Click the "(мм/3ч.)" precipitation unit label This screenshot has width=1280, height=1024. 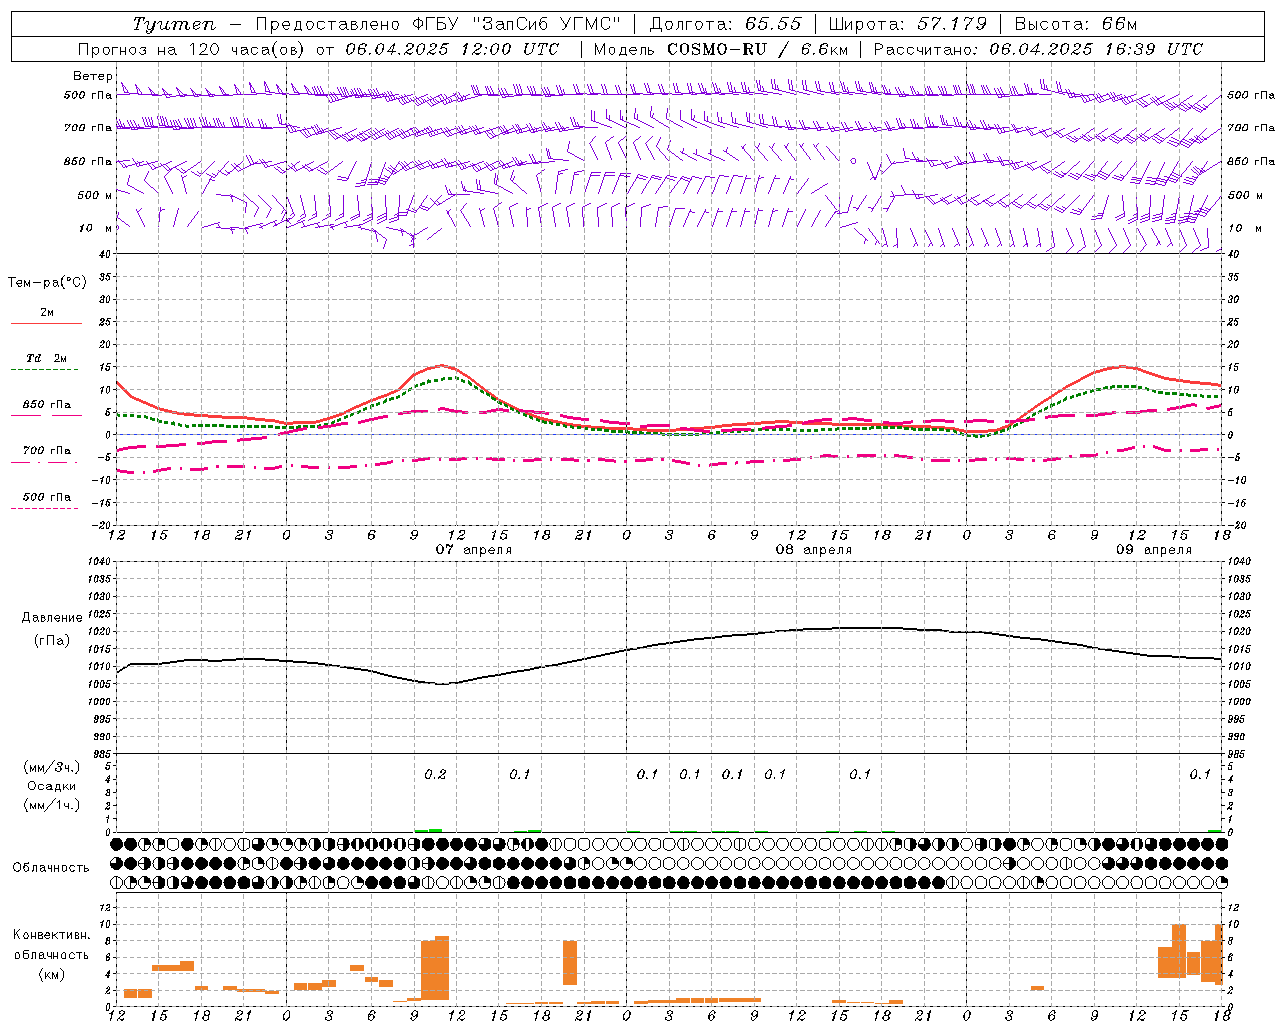52,767
